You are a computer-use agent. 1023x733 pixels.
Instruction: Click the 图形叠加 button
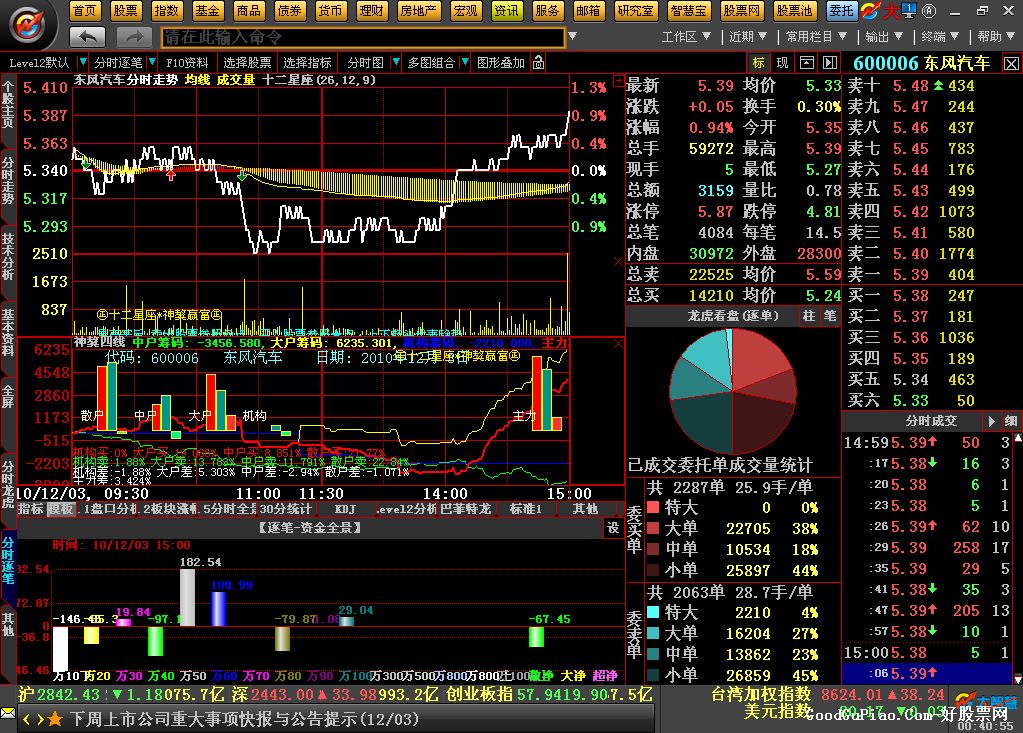pyautogui.click(x=500, y=63)
